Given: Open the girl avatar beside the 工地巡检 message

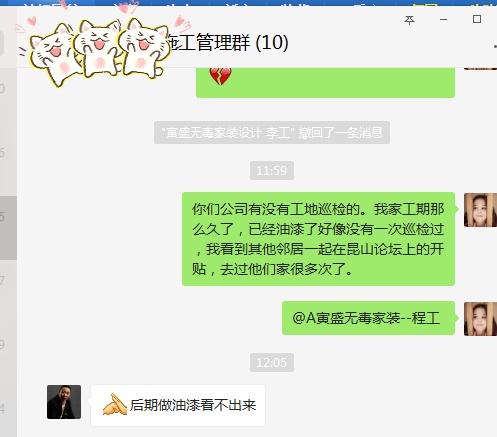Looking at the screenshot, I should [480, 210].
